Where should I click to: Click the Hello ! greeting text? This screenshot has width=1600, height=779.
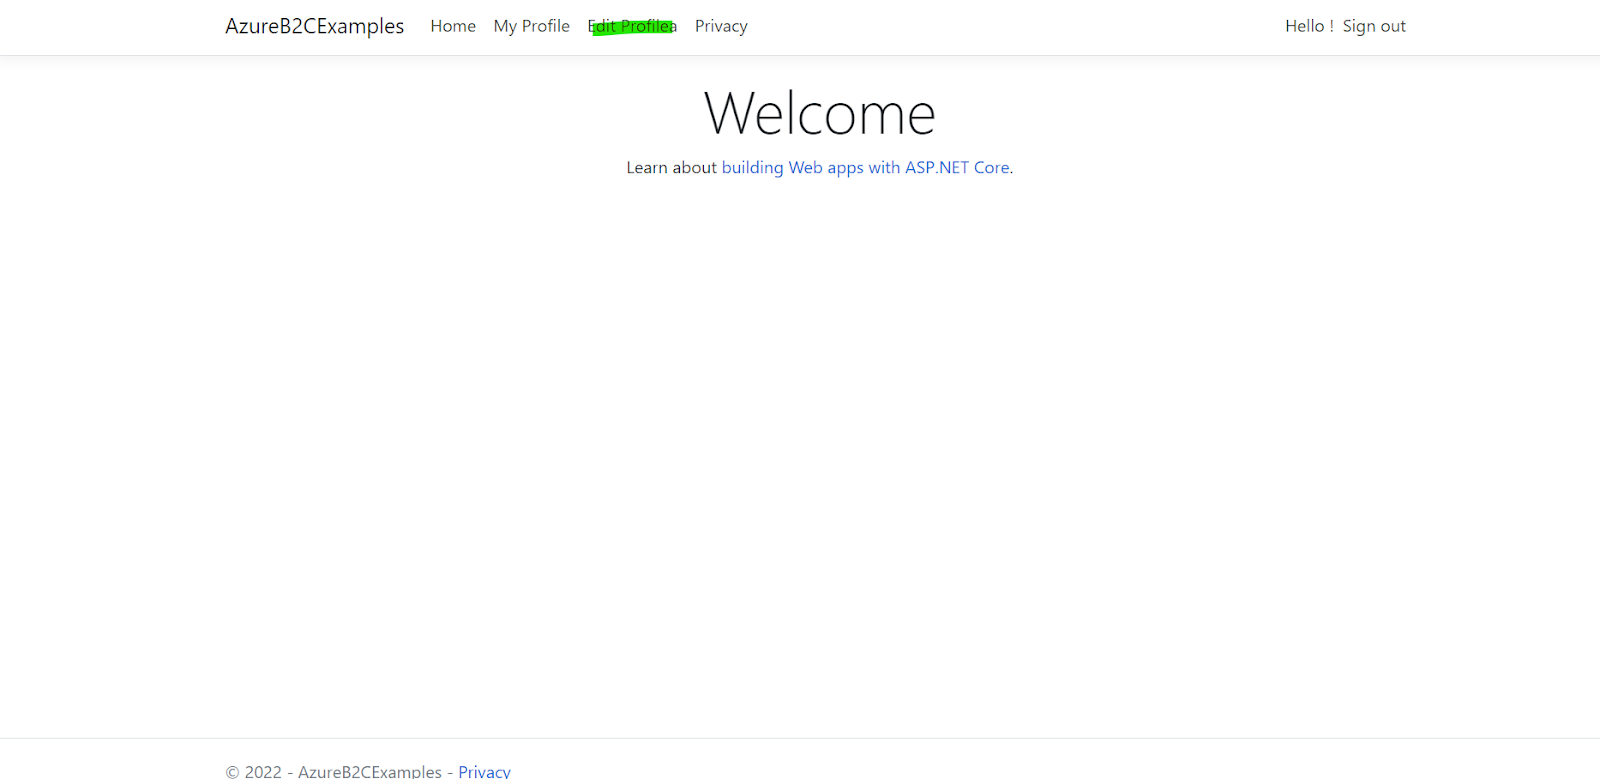(1309, 26)
